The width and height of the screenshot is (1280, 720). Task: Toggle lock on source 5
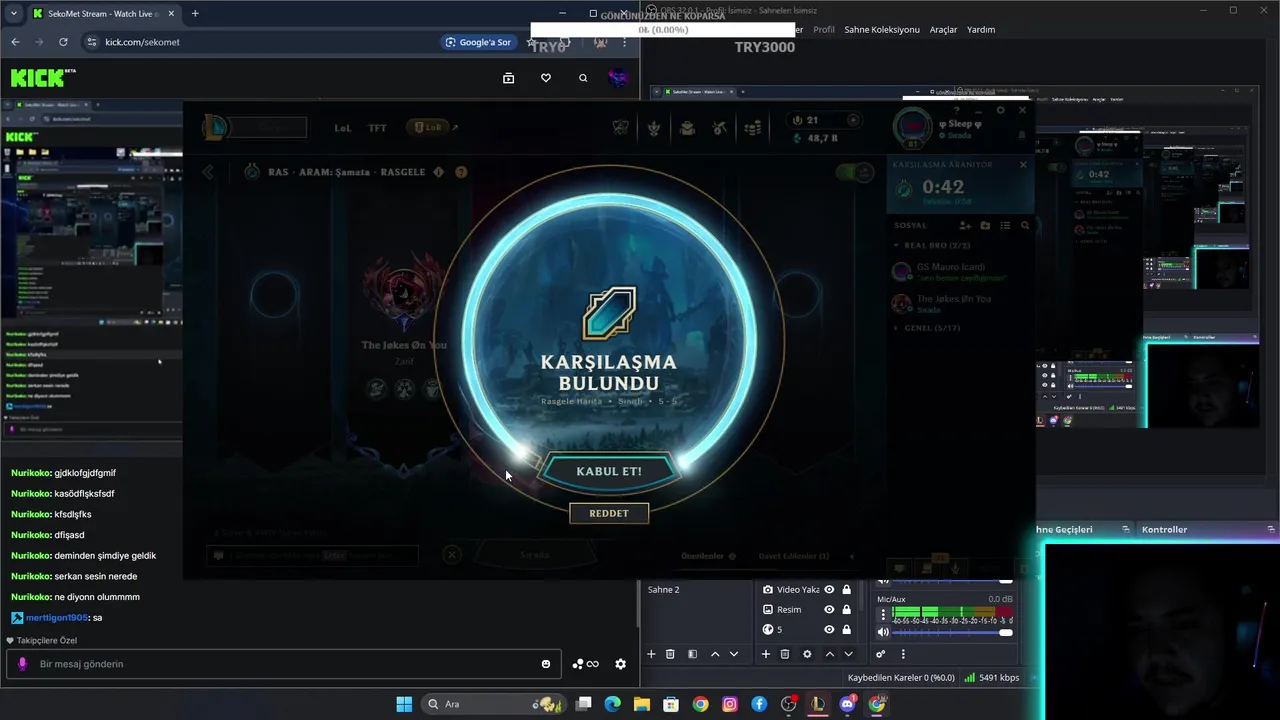coord(847,630)
